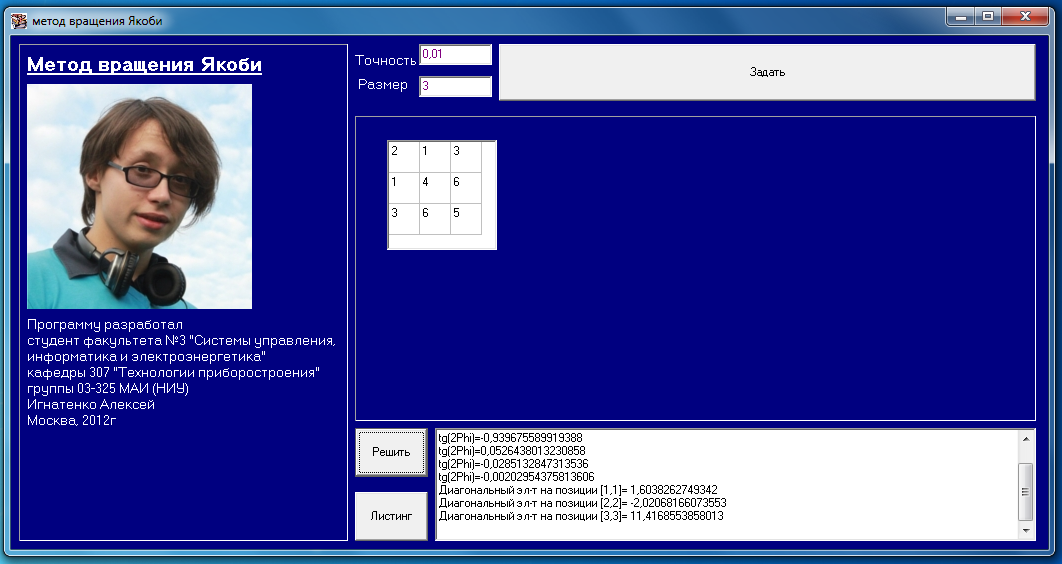Click the output scrollbar down arrow
This screenshot has height=564, width=1062.
(1025, 531)
